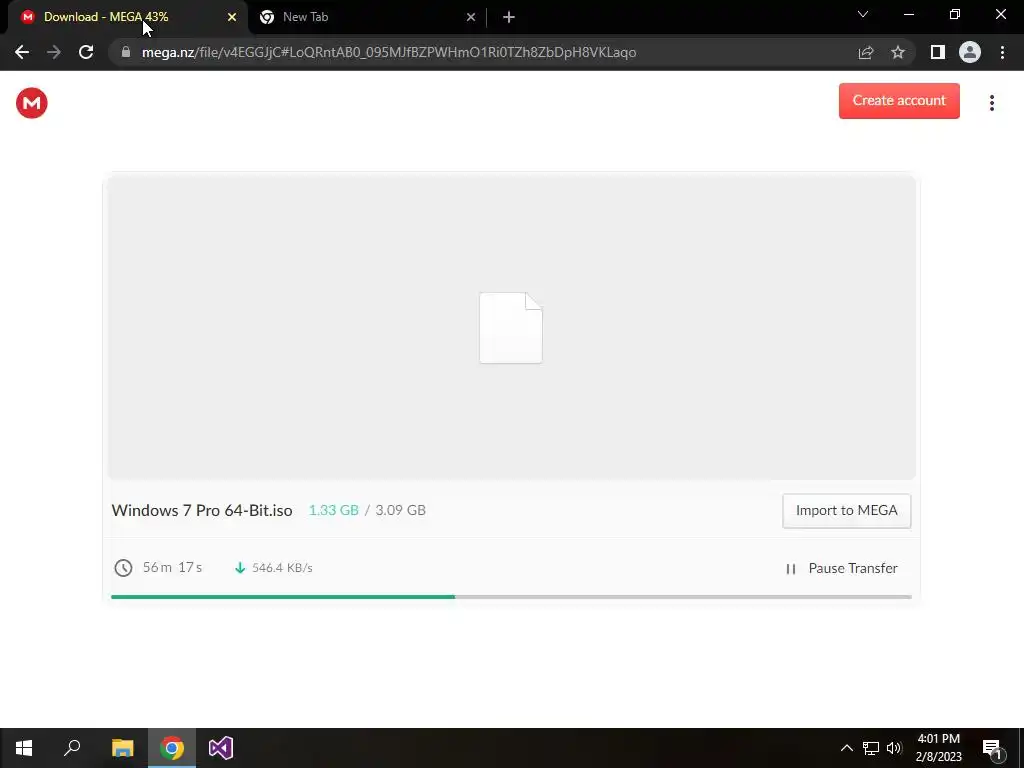Open File Explorer from taskbar

point(122,748)
